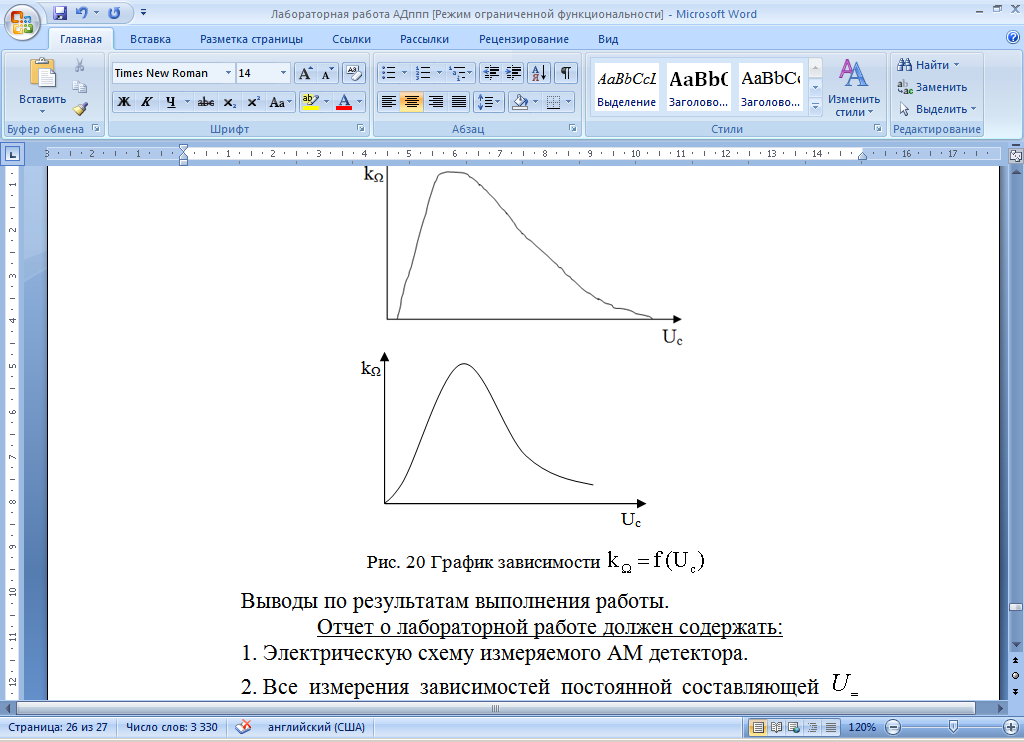Screen dimensions: 1024x742
Task: Open the Шрифт dialog launcher
Action: [360, 129]
